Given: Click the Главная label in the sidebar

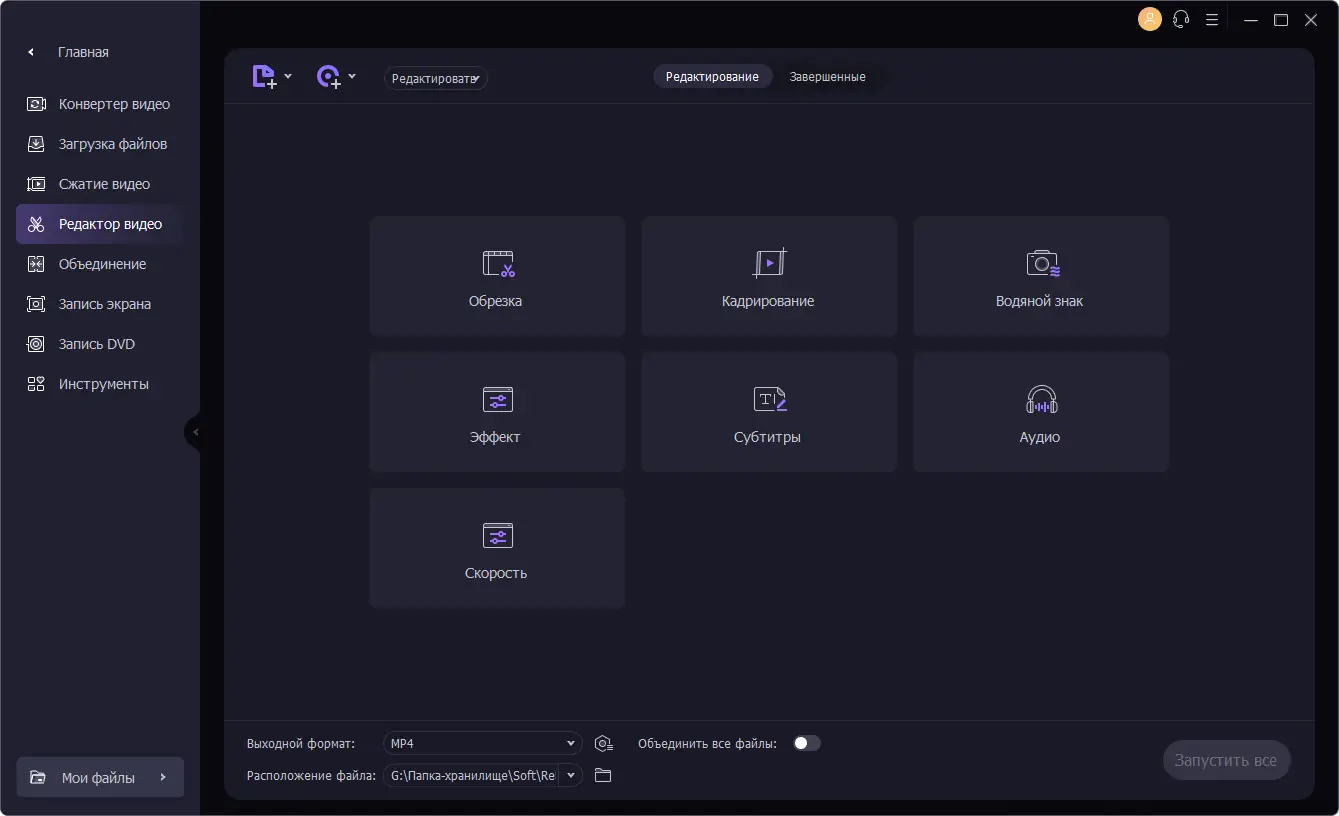Looking at the screenshot, I should click(83, 52).
